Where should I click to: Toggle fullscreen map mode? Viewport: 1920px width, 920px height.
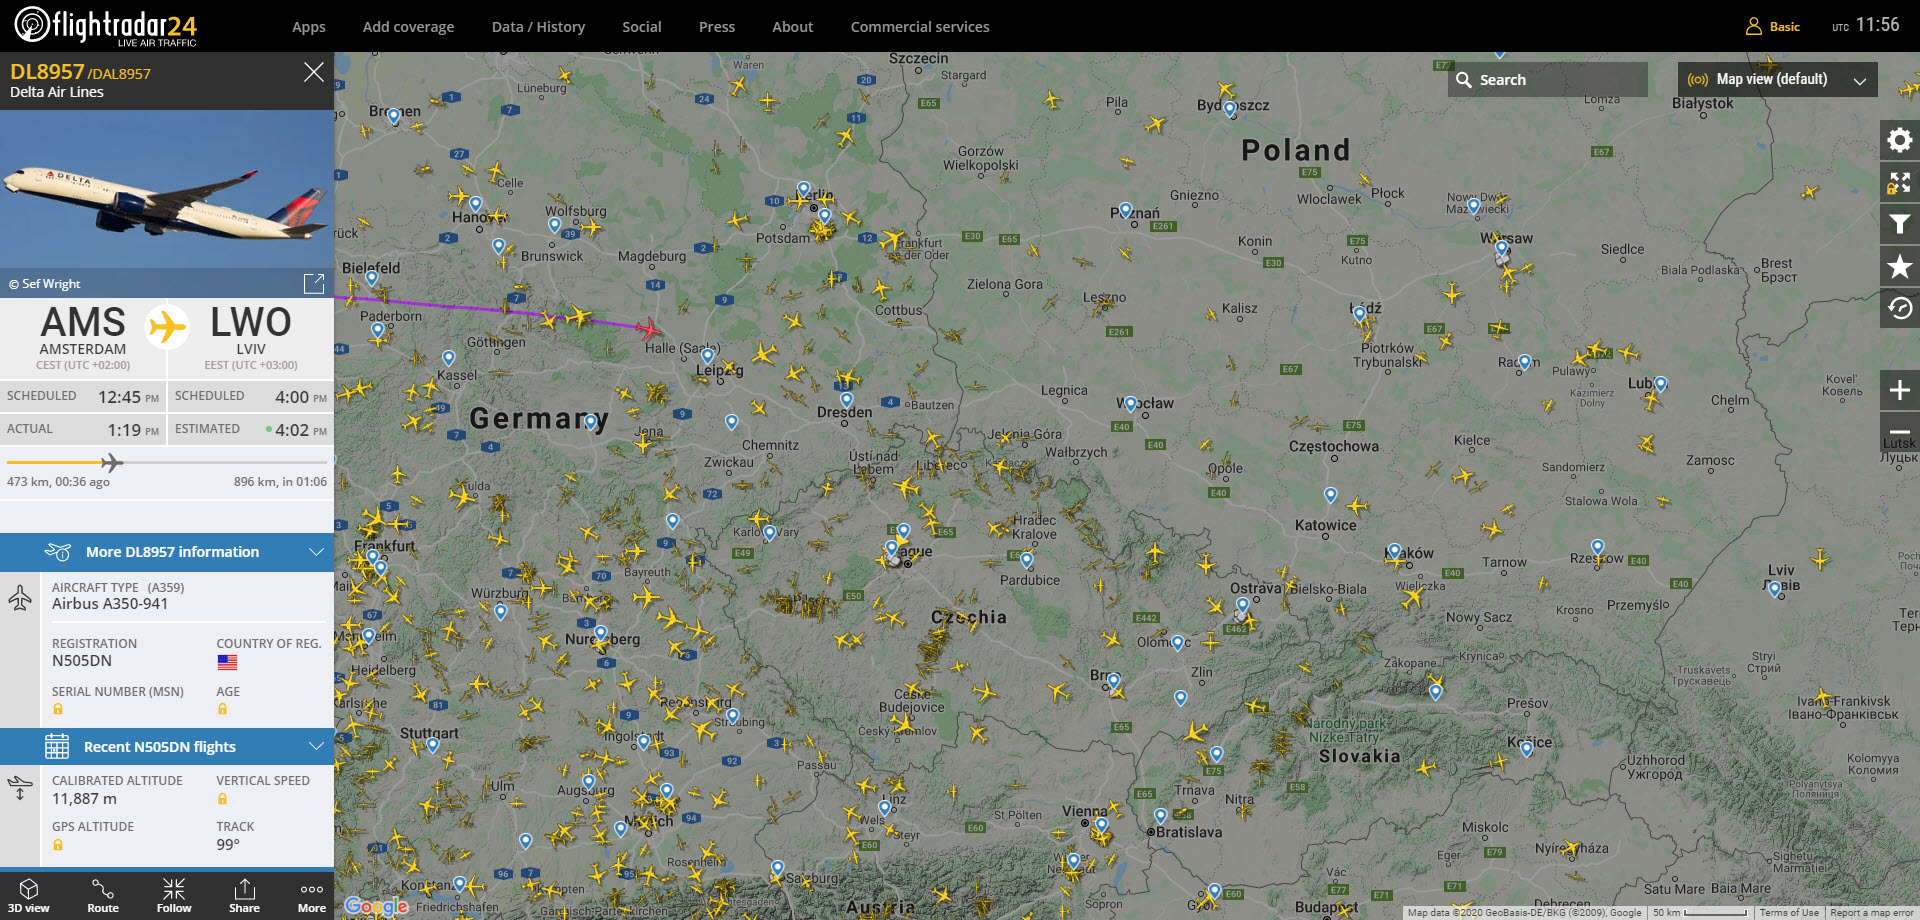coord(1899,182)
